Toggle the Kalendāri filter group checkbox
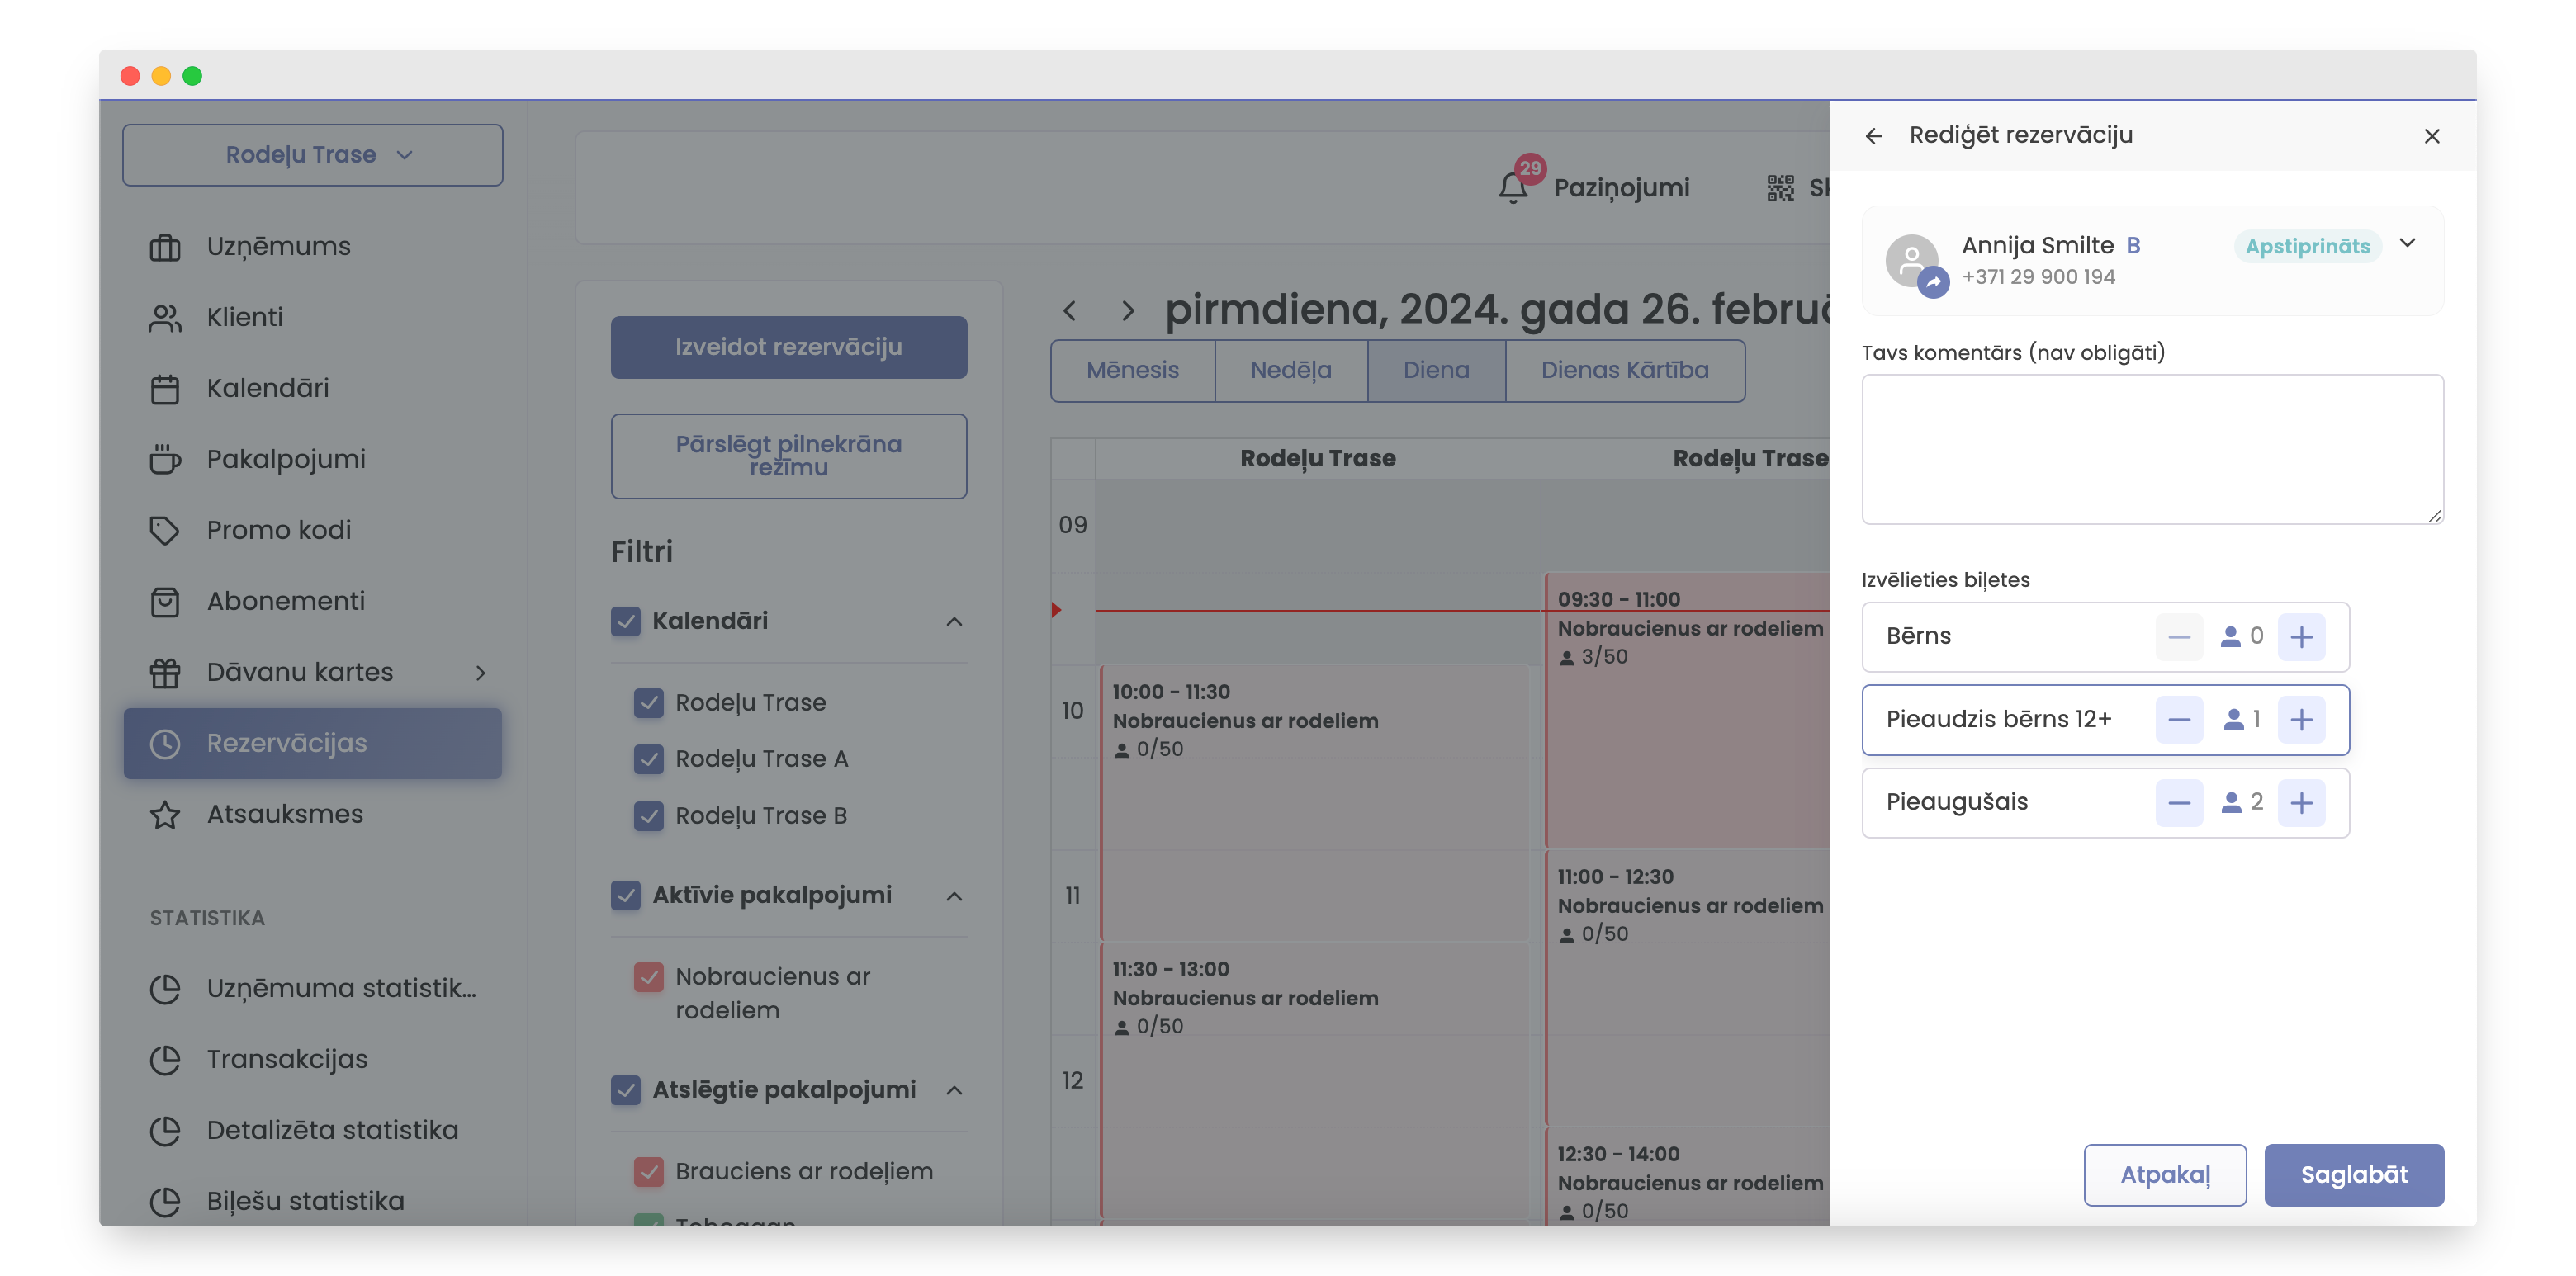This screenshot has width=2576, height=1276. tap(626, 621)
